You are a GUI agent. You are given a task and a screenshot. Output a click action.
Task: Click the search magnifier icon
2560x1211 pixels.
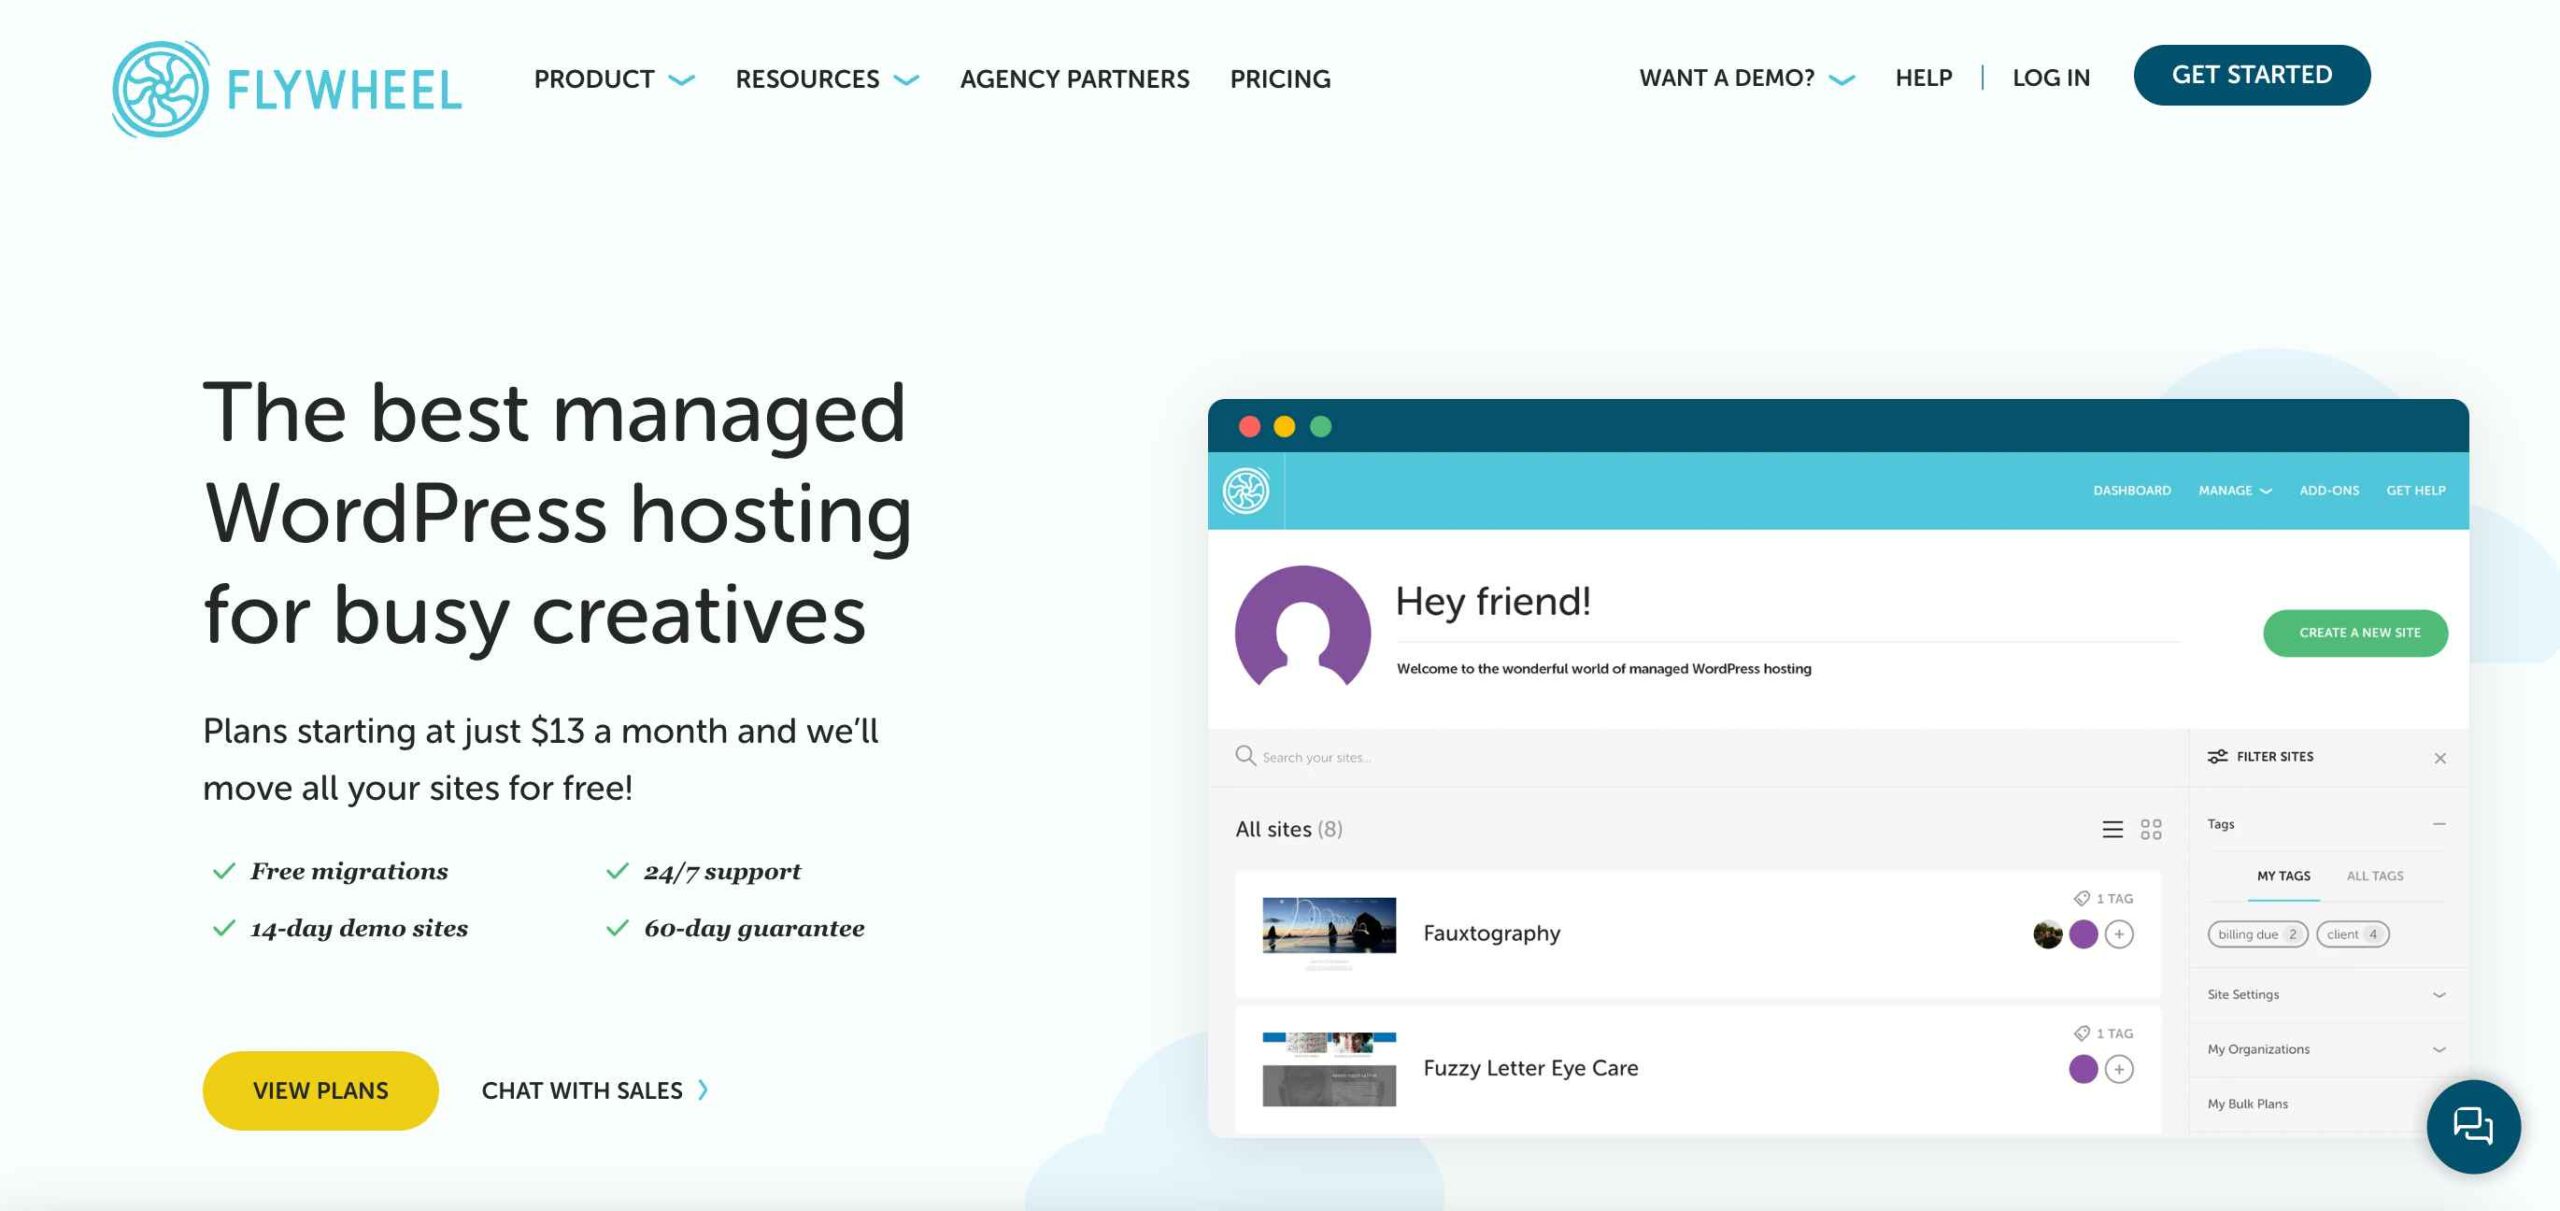1245,755
